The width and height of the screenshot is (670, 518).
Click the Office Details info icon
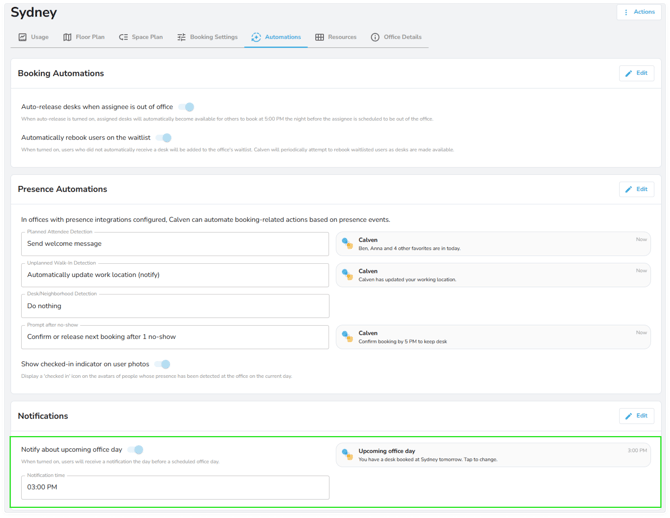(x=375, y=37)
